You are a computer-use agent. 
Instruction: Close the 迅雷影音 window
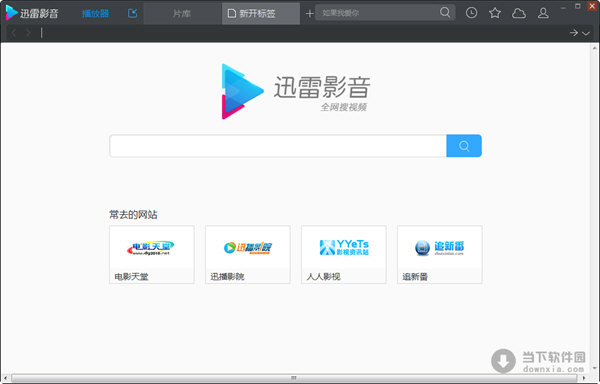click(592, 6)
